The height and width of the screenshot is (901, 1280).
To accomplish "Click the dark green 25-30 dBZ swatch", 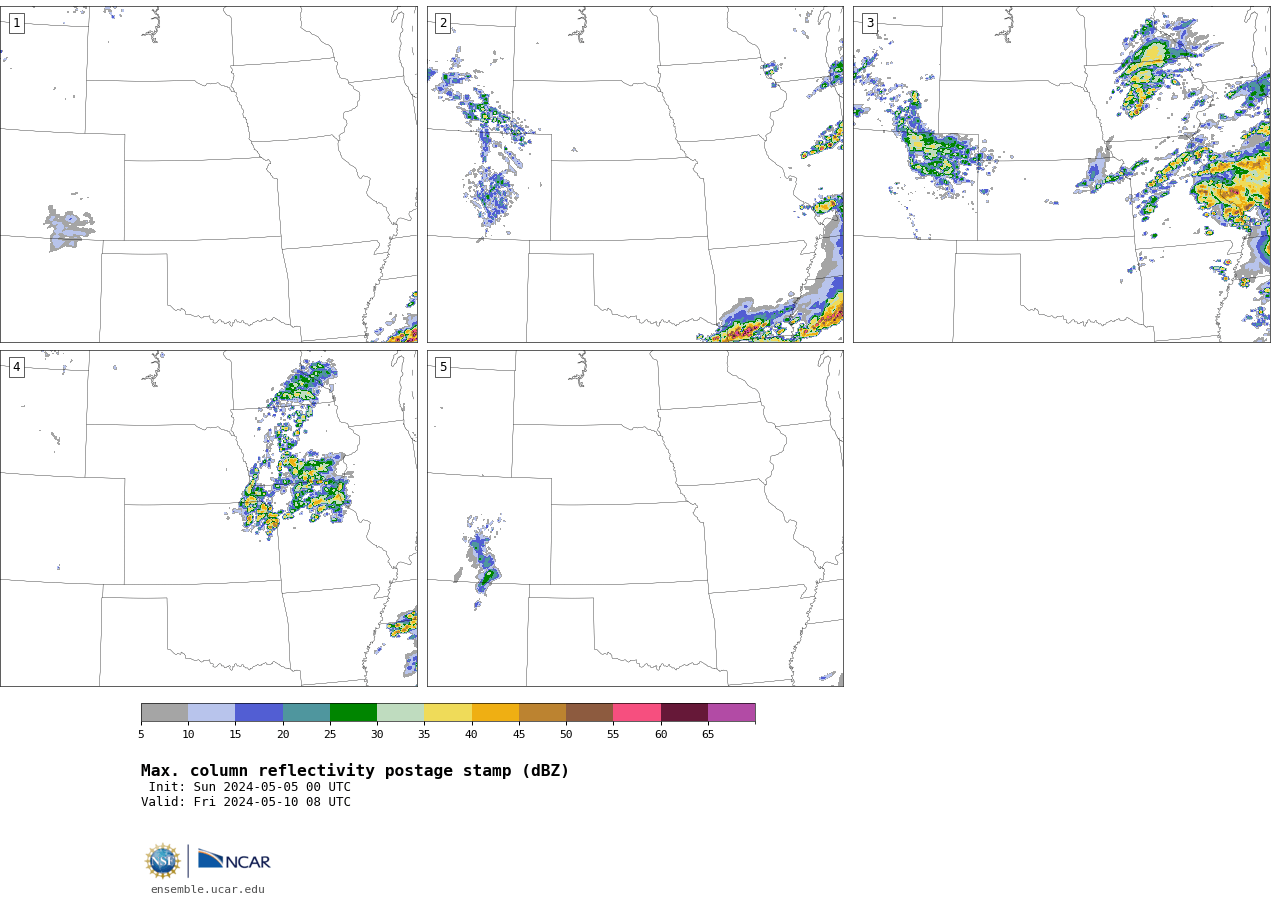I will point(353,712).
